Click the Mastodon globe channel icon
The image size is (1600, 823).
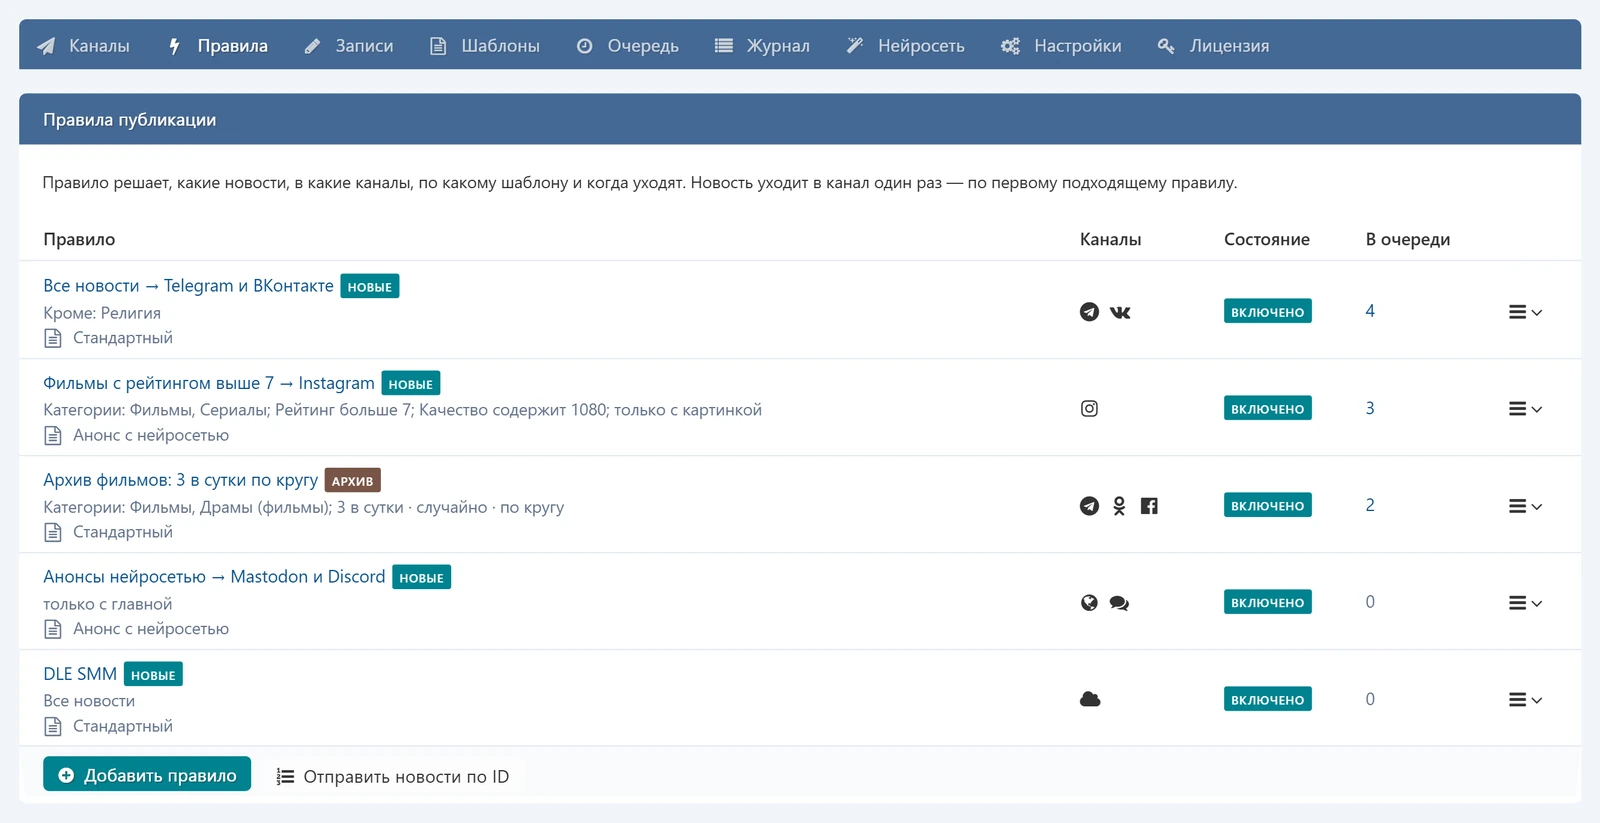(x=1089, y=602)
